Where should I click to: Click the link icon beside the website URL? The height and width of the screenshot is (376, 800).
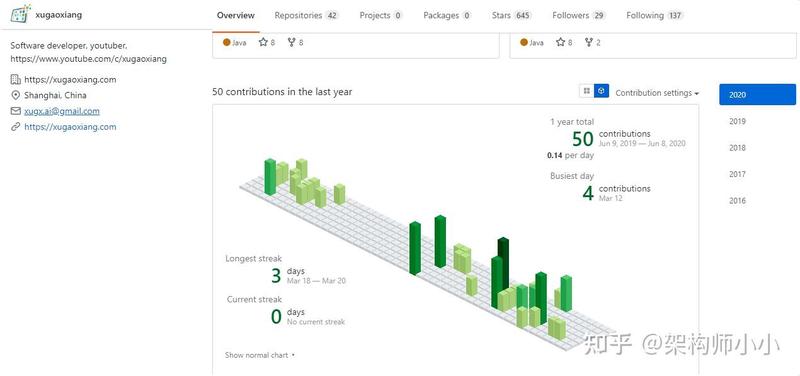click(x=16, y=127)
